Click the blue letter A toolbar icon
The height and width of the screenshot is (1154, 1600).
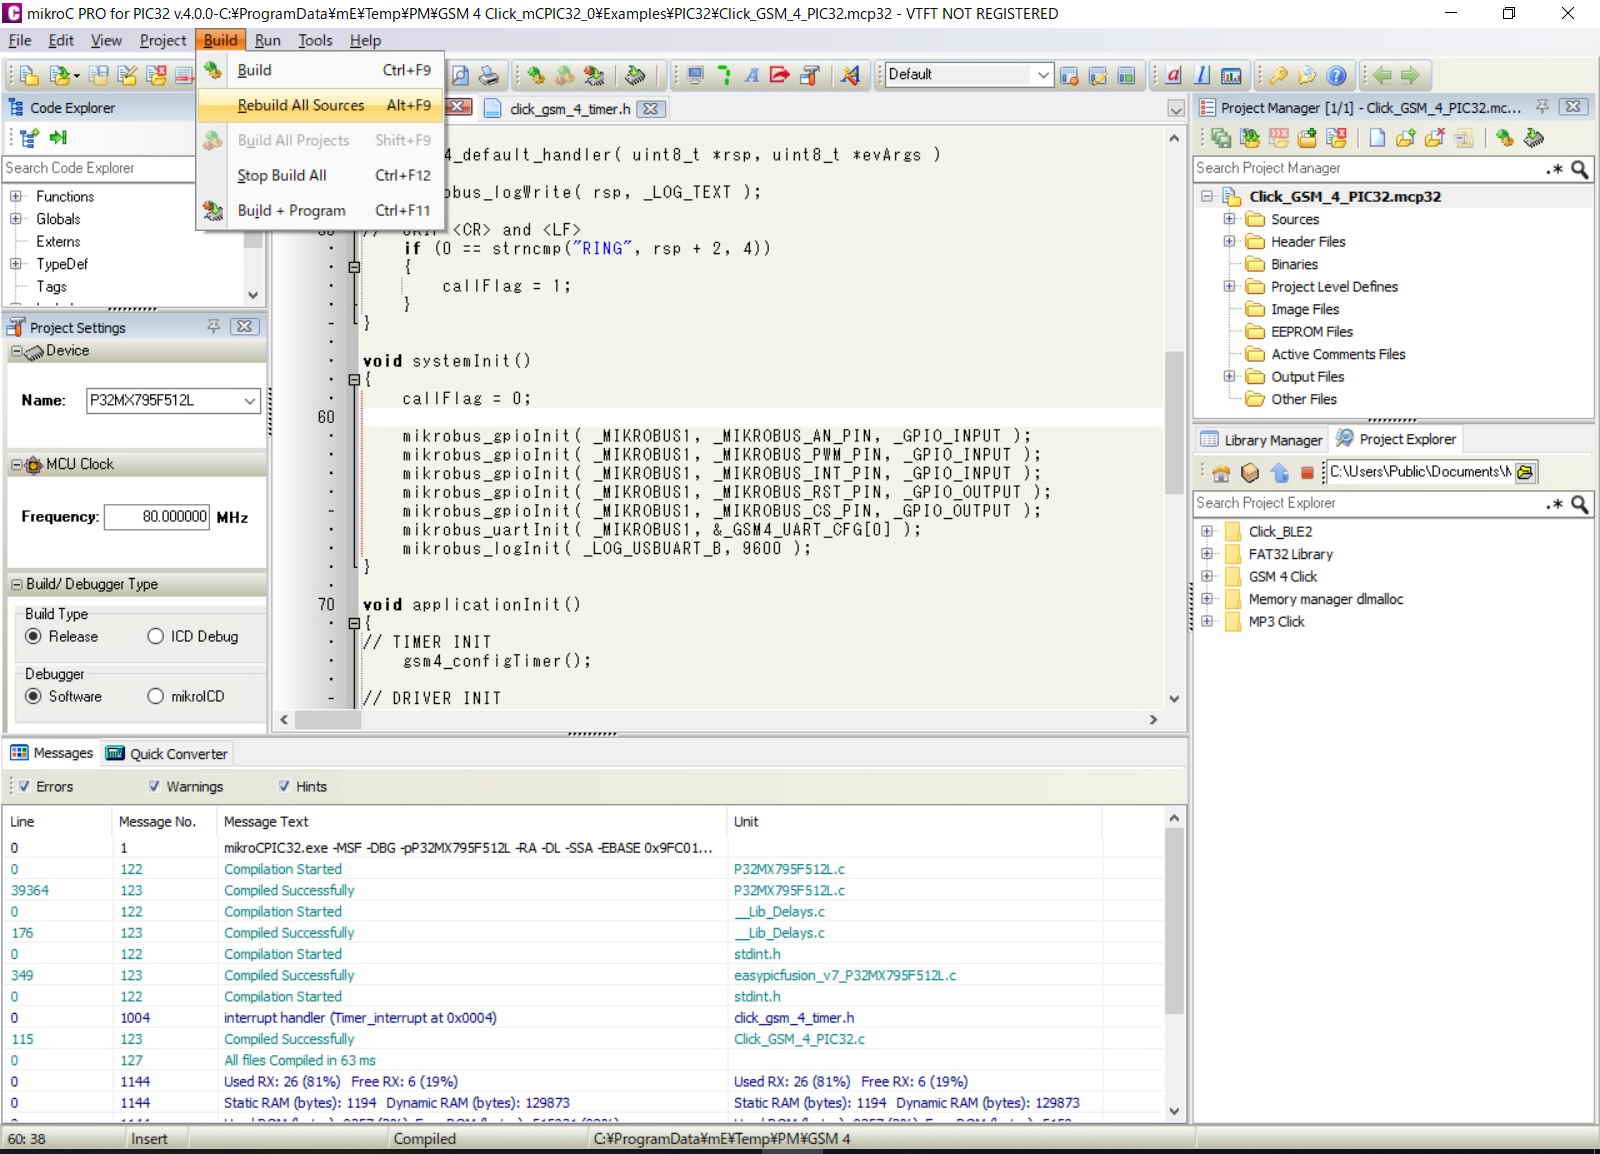click(x=751, y=75)
